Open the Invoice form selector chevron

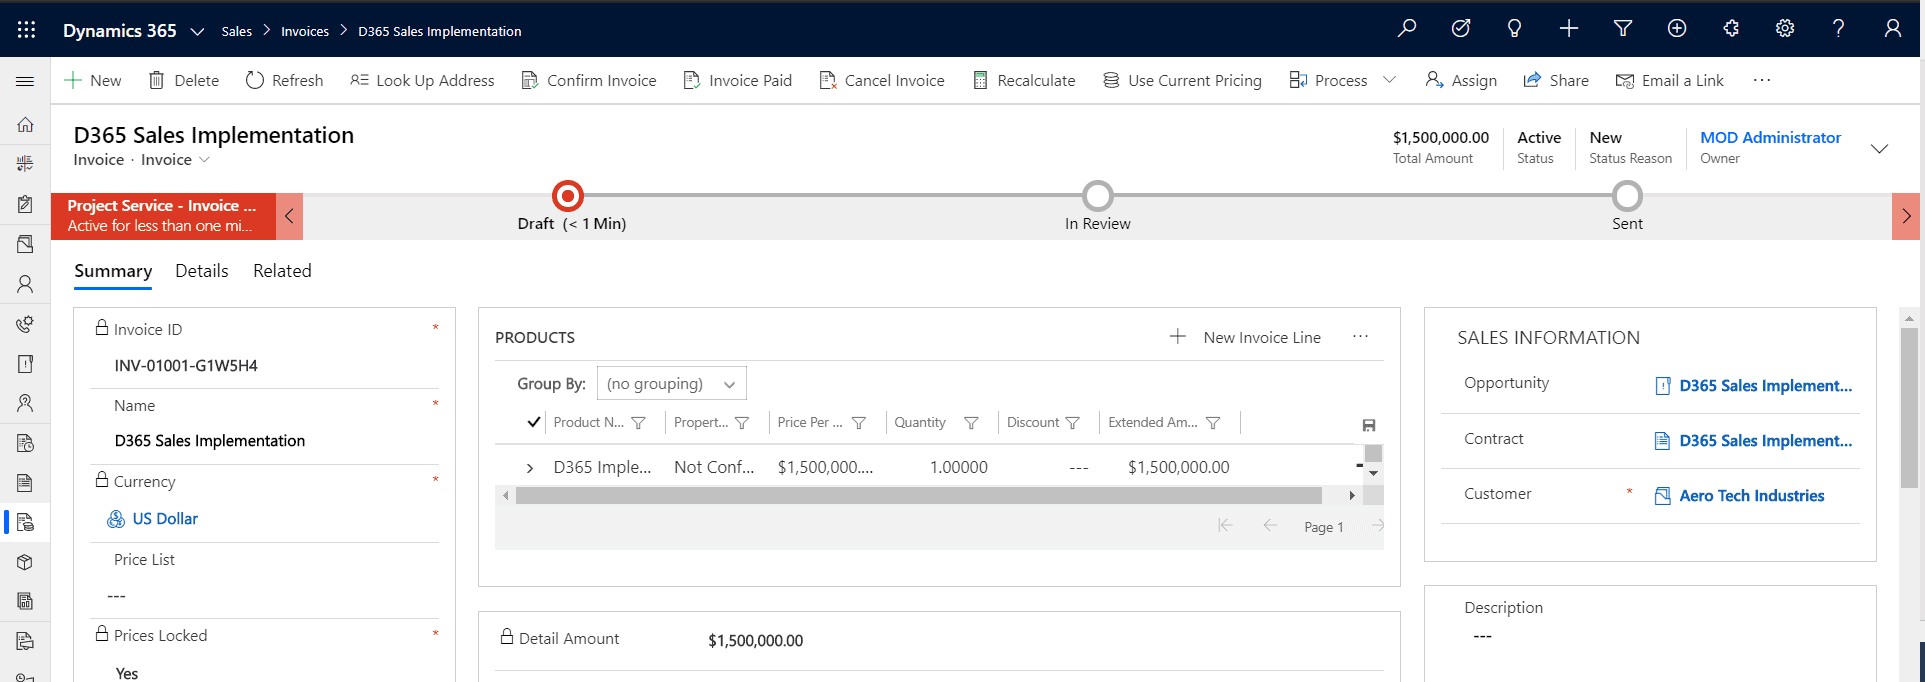[x=205, y=160]
